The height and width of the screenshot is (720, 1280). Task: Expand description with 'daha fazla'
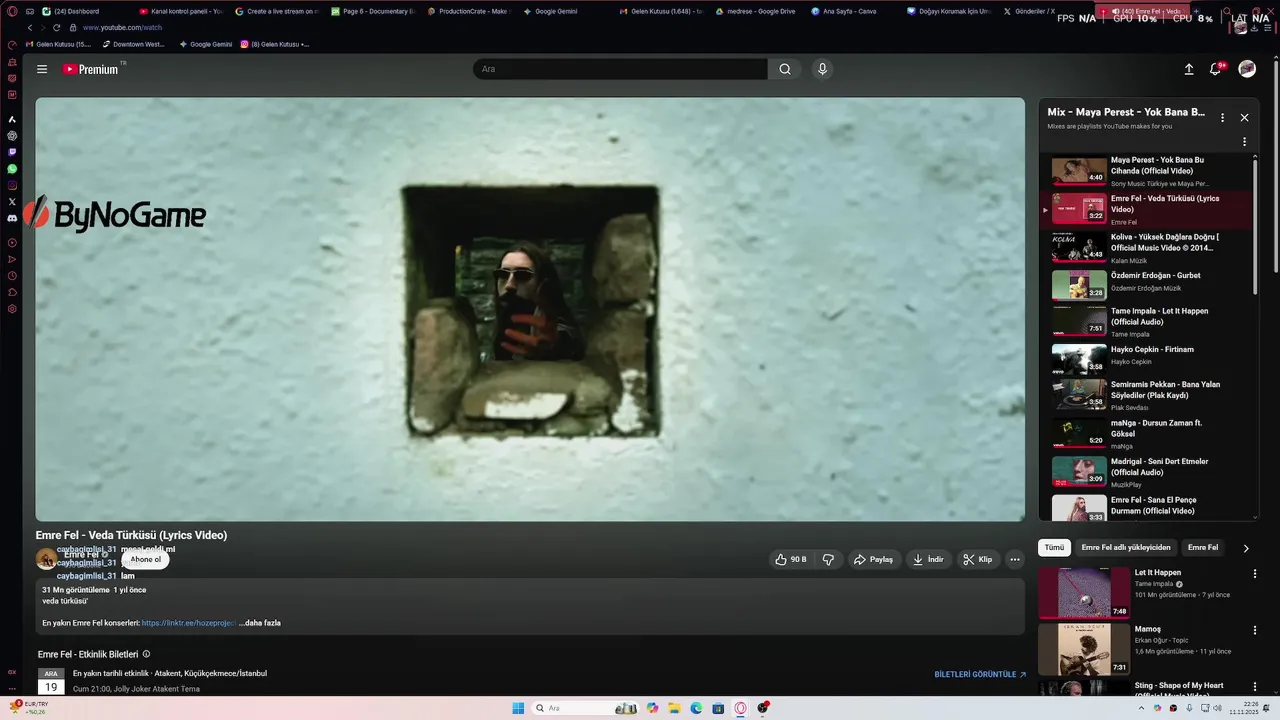click(x=262, y=623)
